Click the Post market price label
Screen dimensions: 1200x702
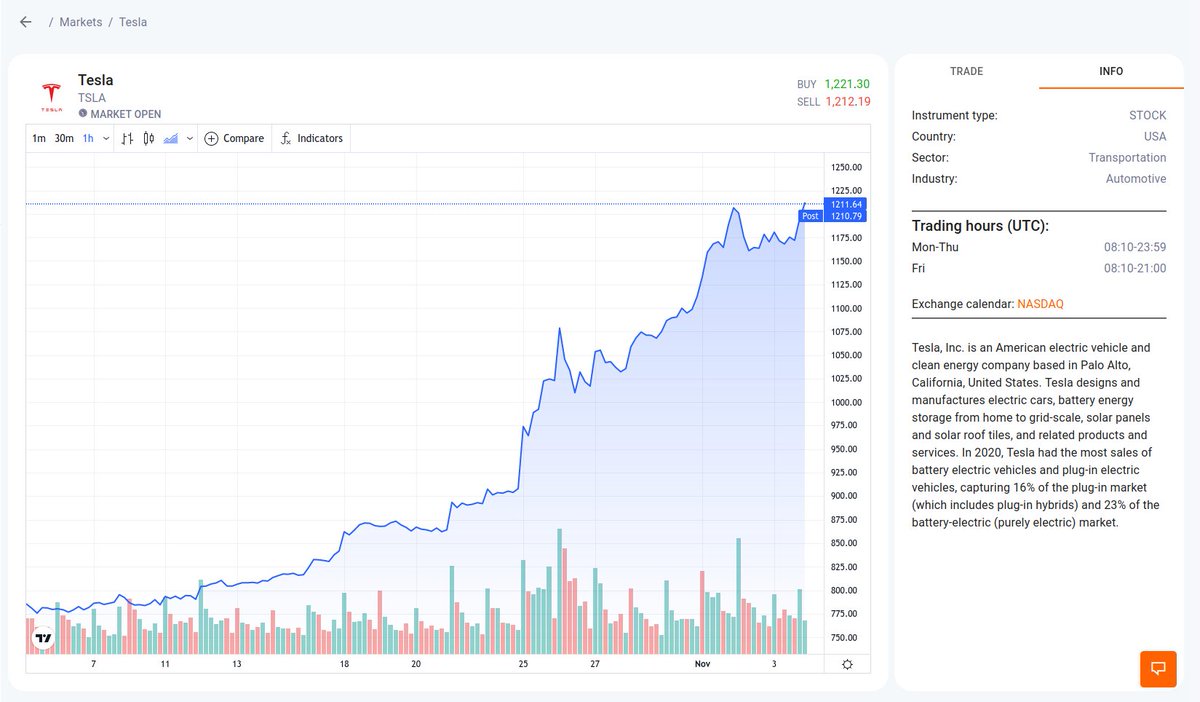coord(810,216)
